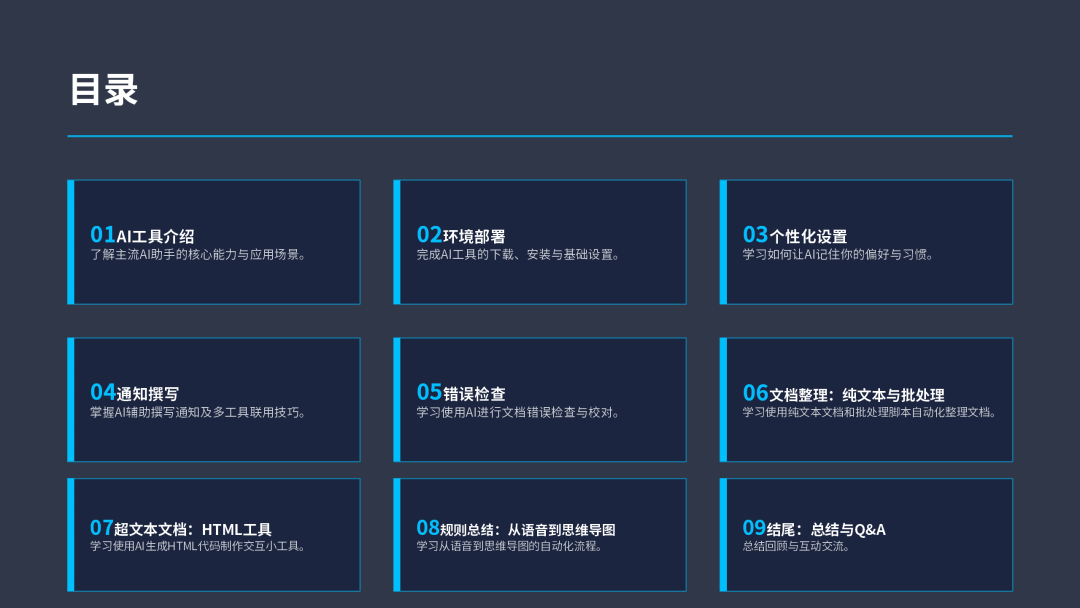
Task: Click description 学习使用AI进行文档错误检查与校对
Action: click(x=519, y=412)
